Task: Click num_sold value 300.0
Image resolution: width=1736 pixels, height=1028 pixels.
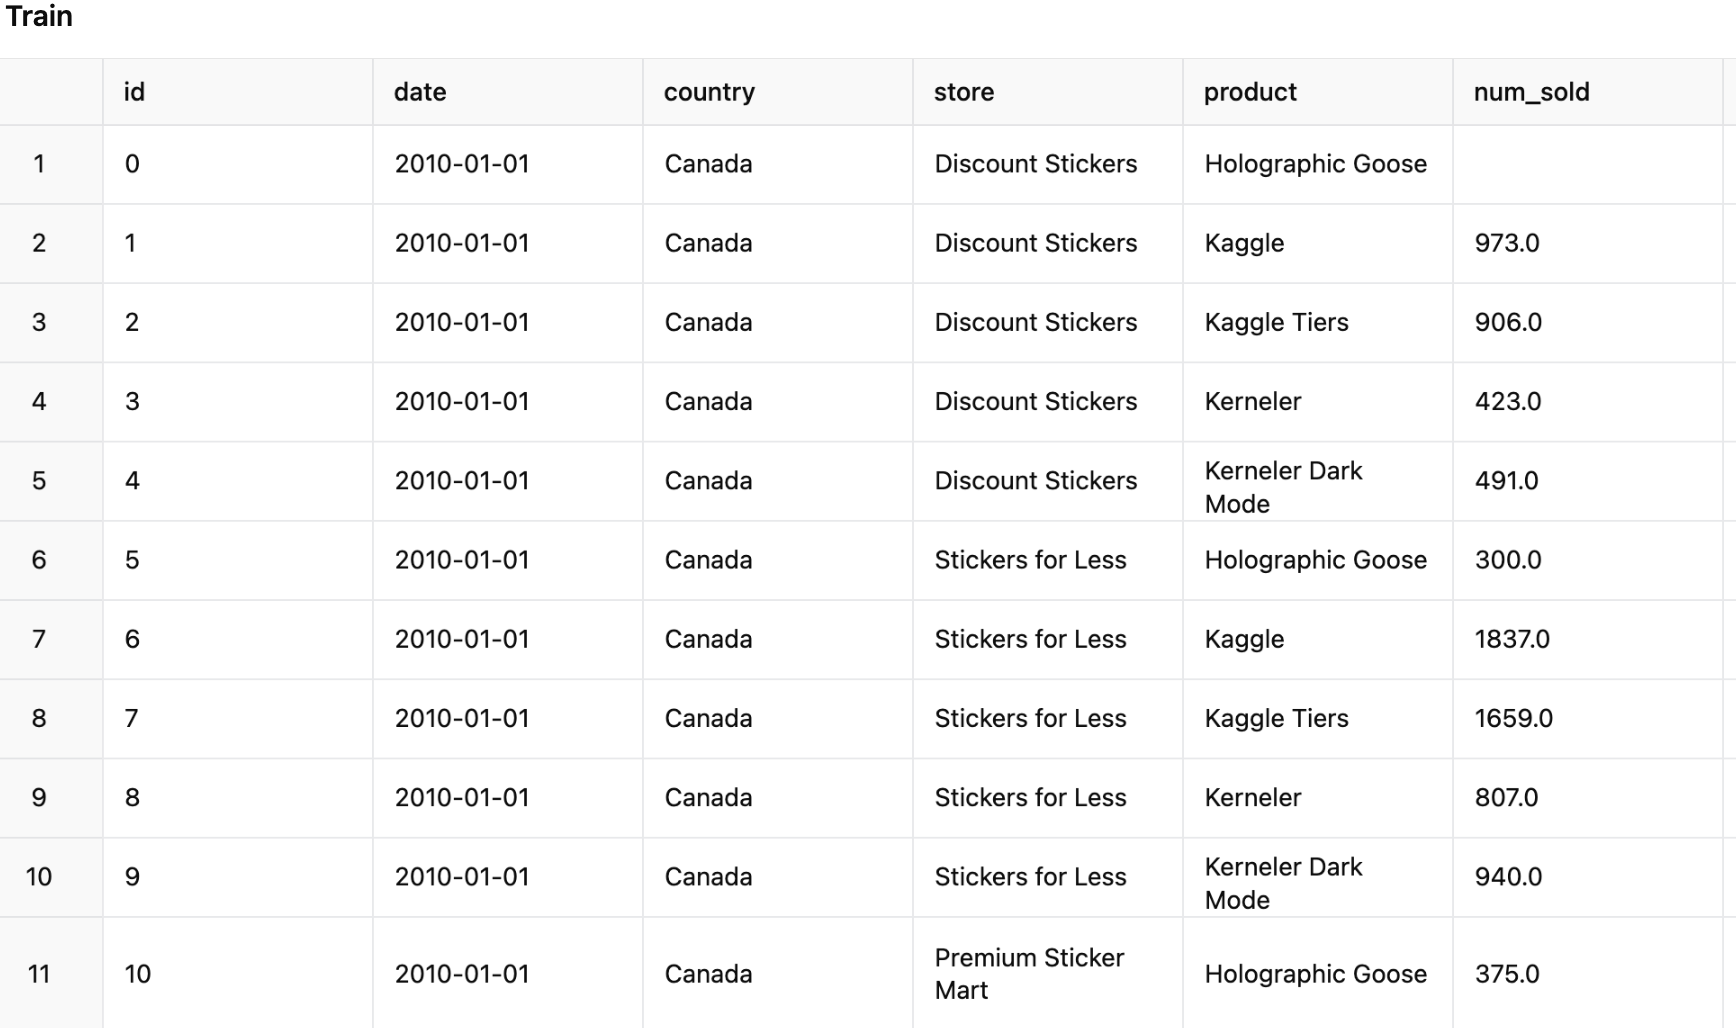Action: coord(1508,560)
